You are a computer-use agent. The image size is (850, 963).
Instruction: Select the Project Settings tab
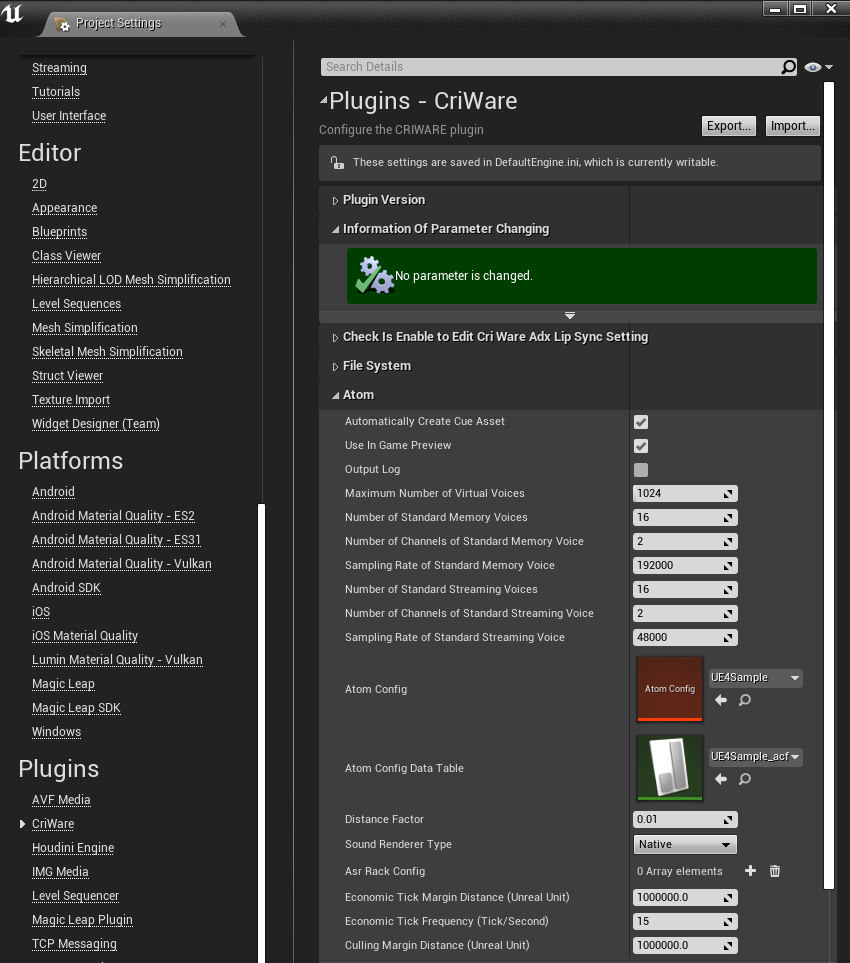[x=118, y=23]
